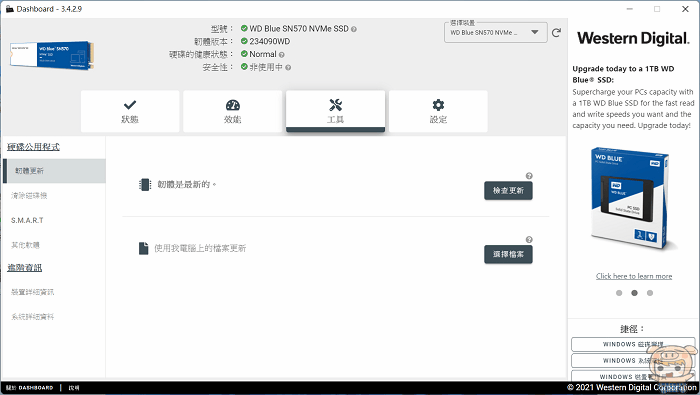Click the firmware chip icon
The image size is (700, 395).
coord(145,184)
